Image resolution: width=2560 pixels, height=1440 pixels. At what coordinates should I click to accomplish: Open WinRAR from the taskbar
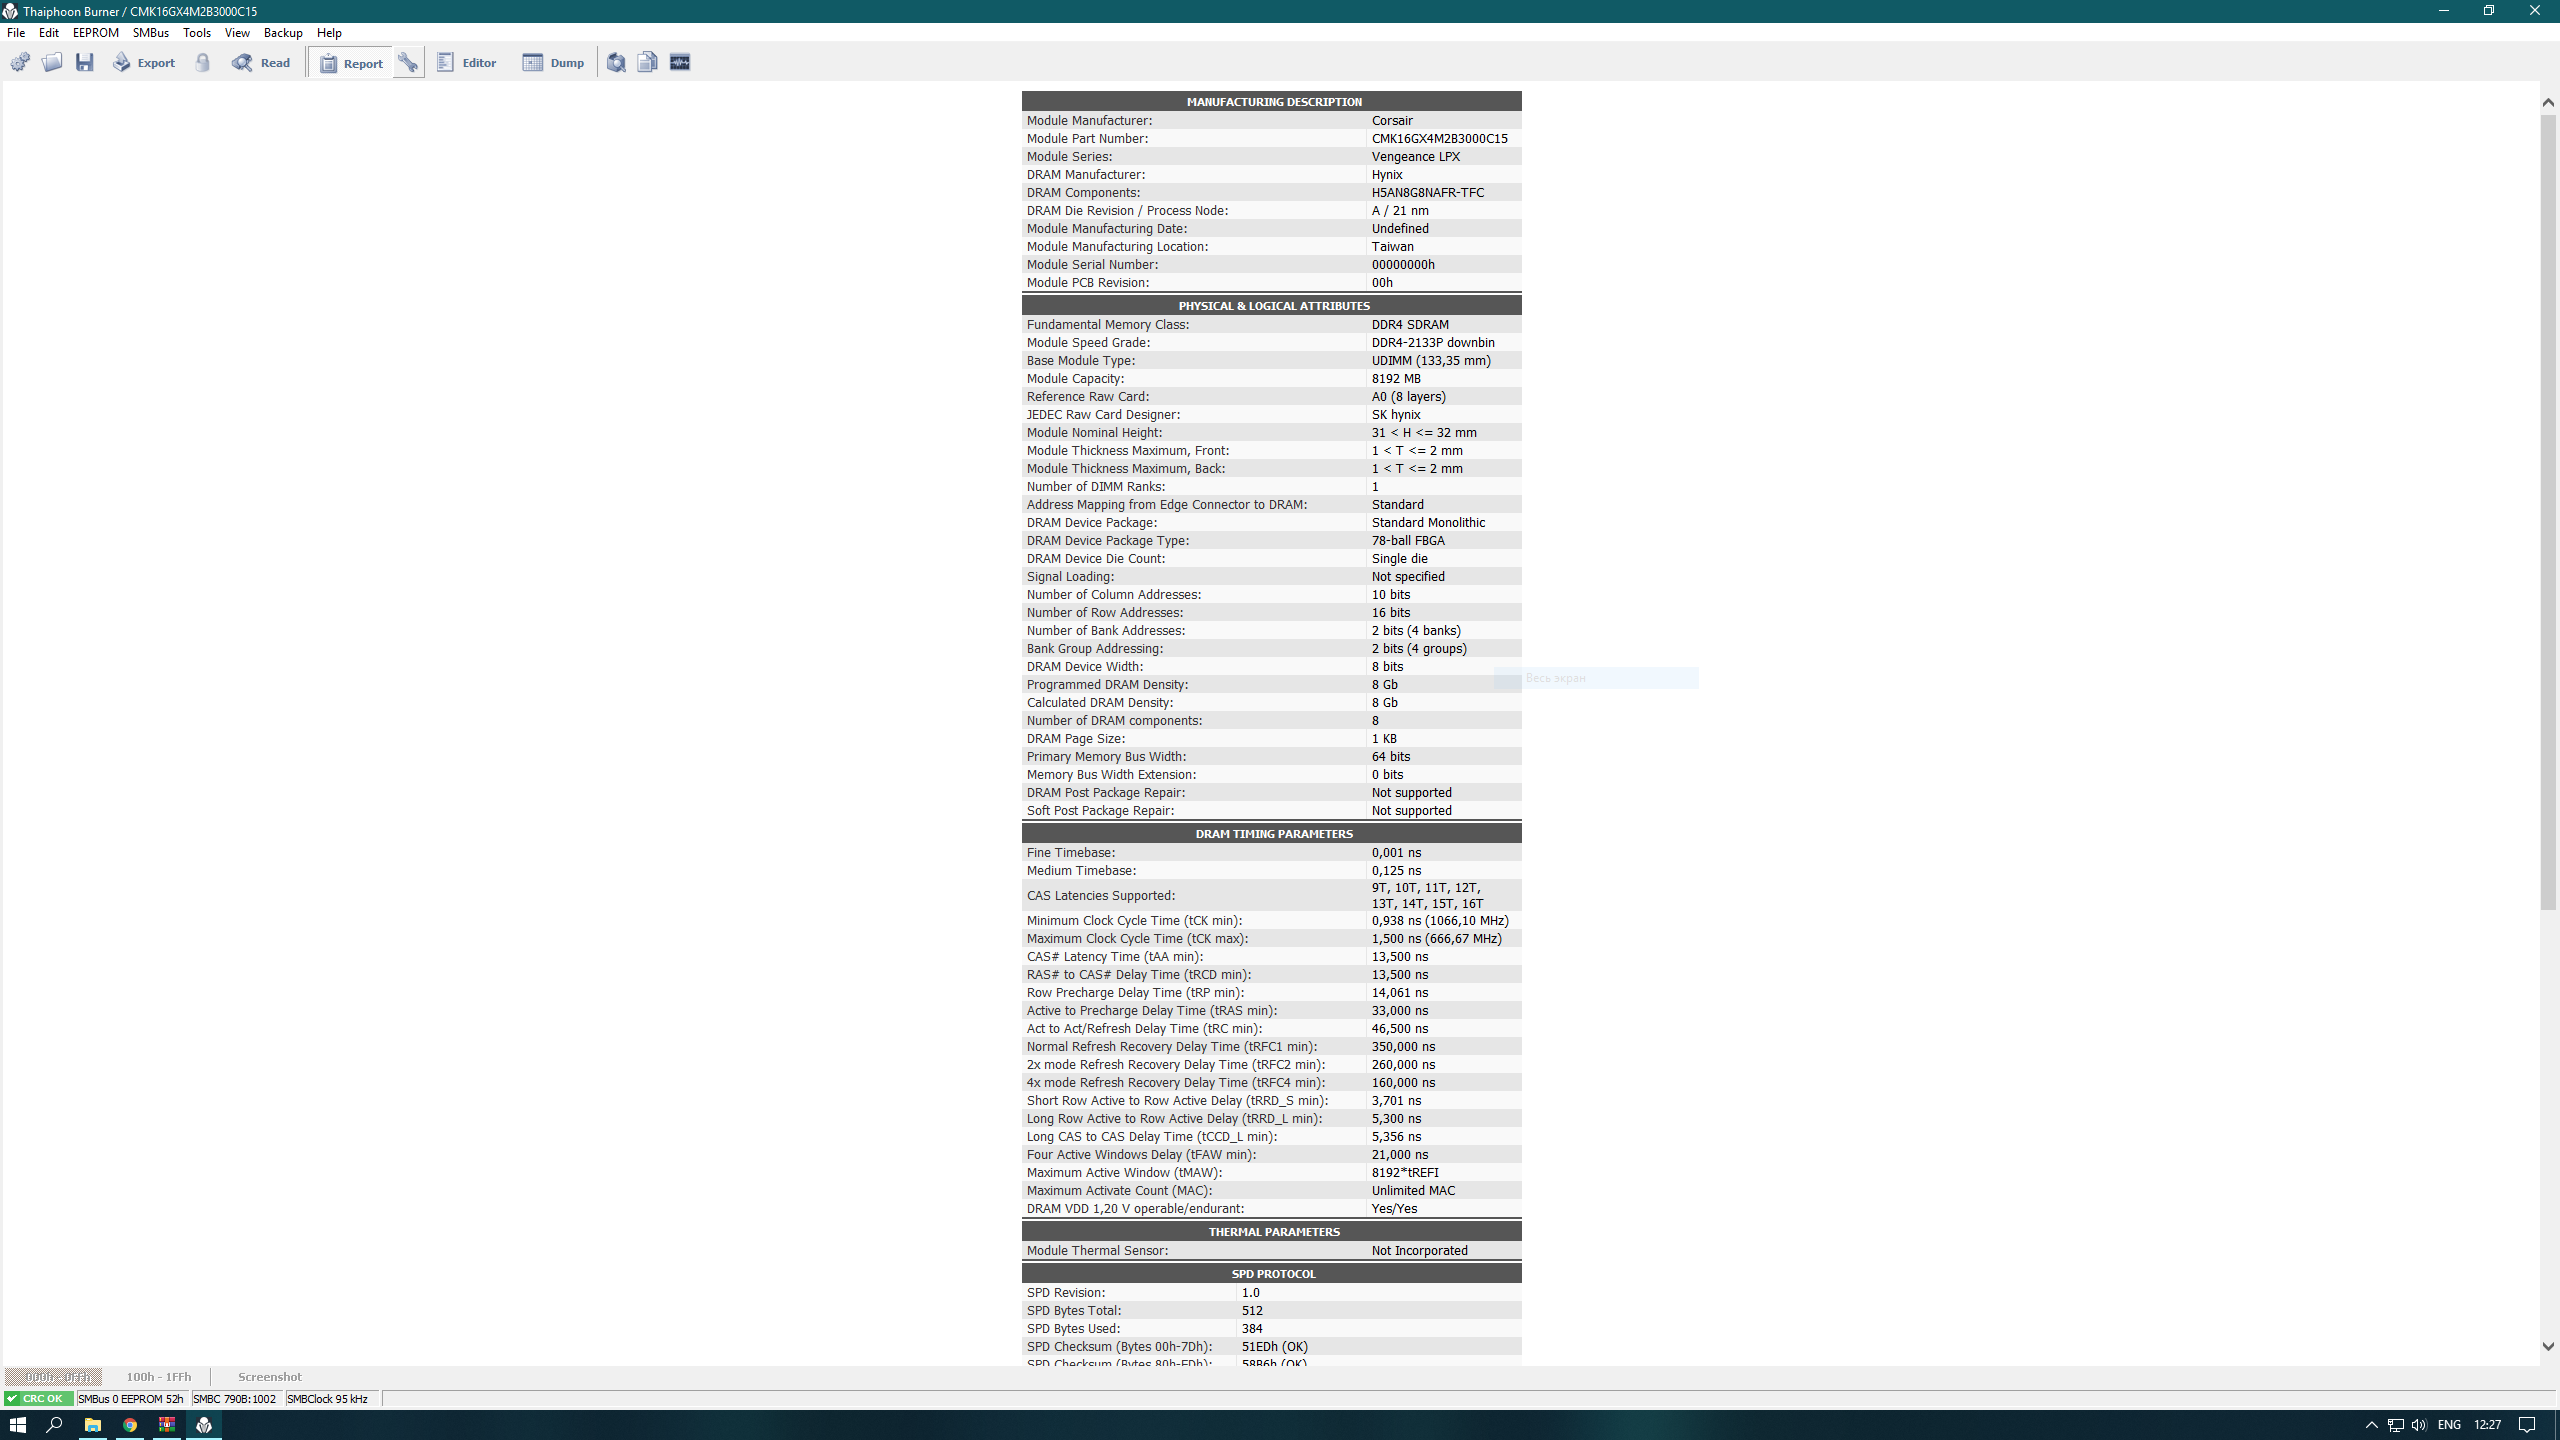(x=167, y=1424)
